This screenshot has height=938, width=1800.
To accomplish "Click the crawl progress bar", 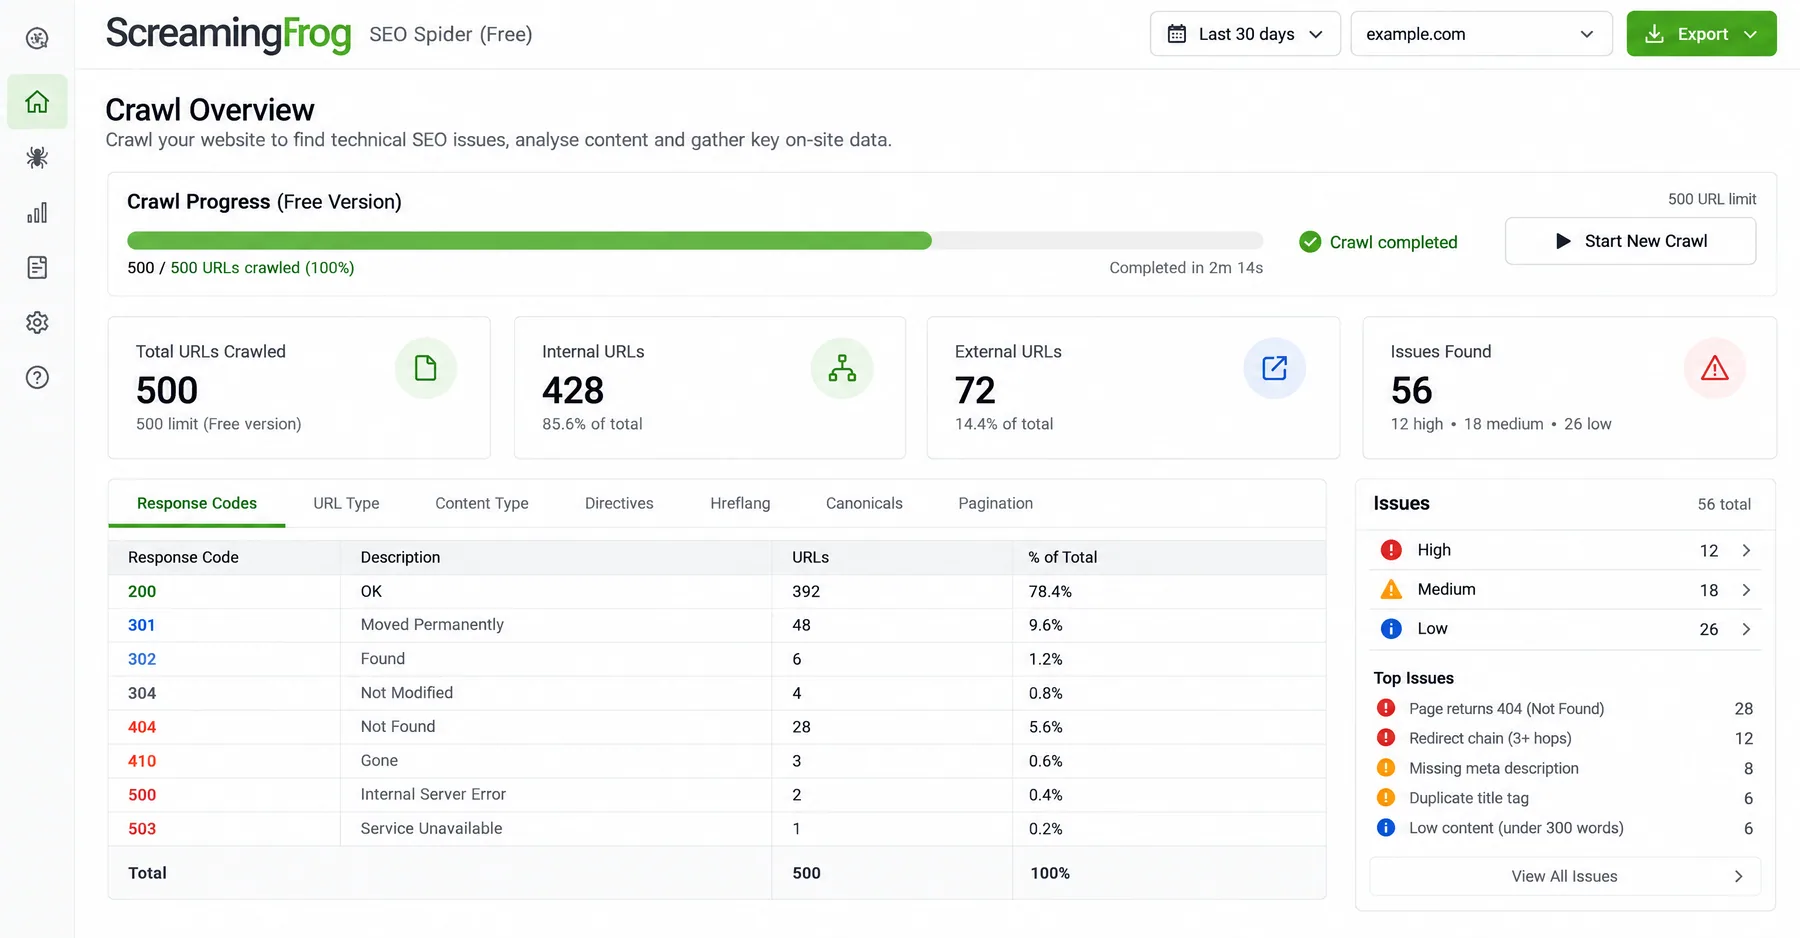I will [695, 241].
